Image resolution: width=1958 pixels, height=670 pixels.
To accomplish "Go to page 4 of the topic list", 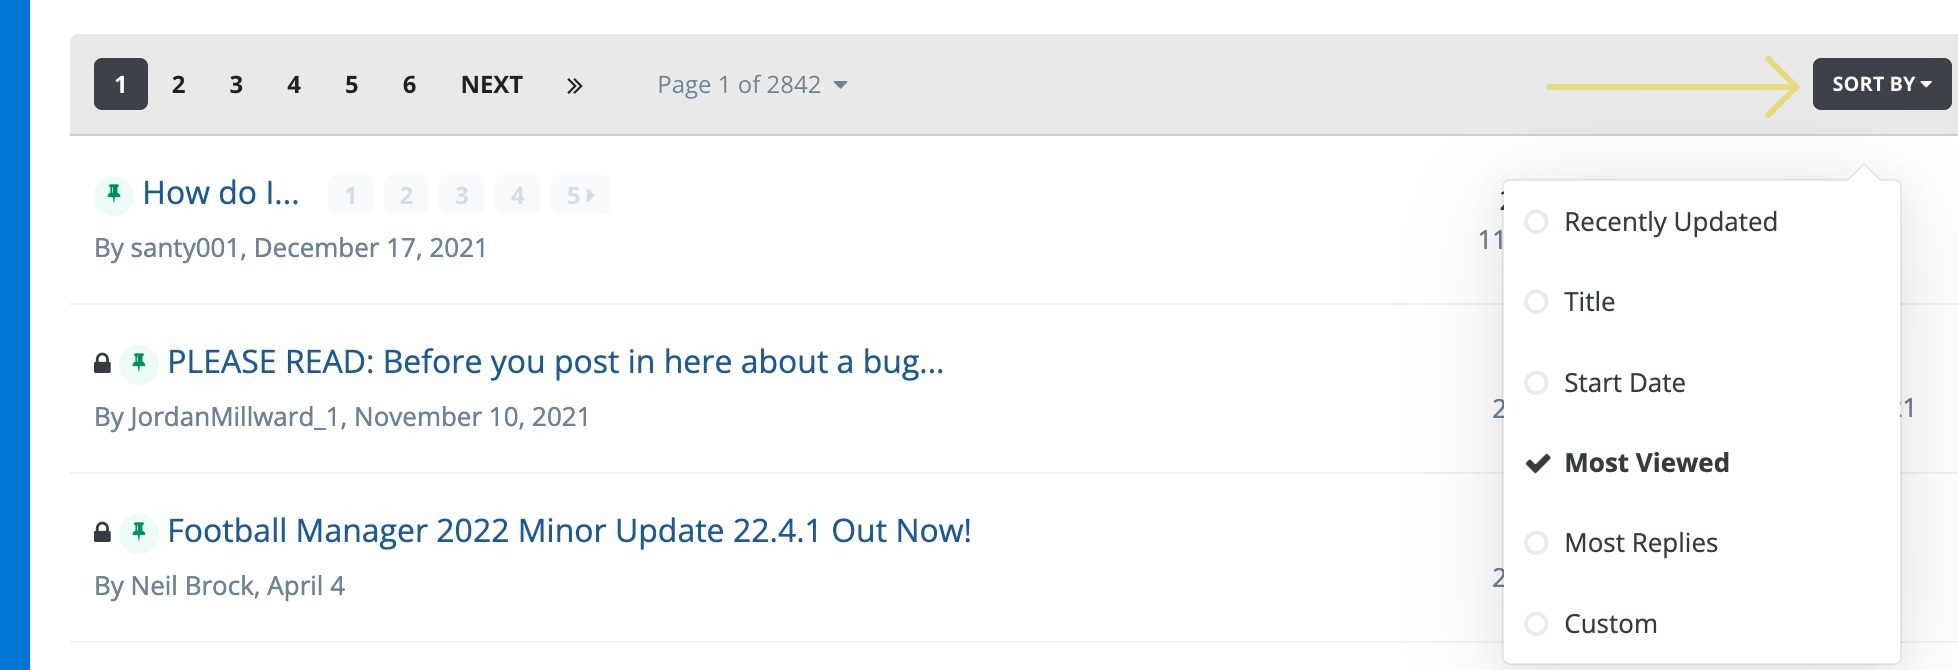I will coord(293,84).
